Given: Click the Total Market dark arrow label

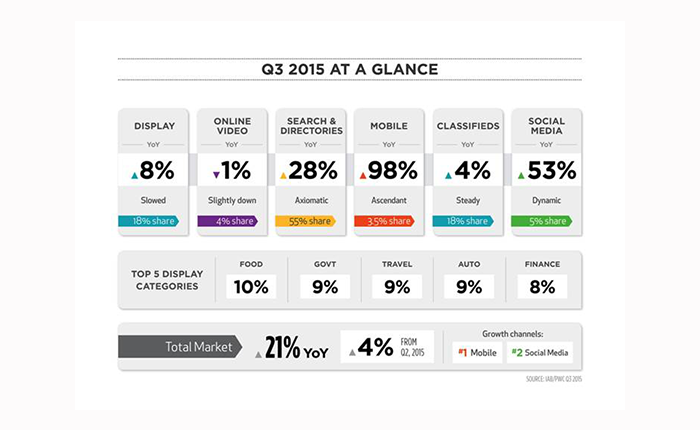Looking at the screenshot, I should pos(180,347).
